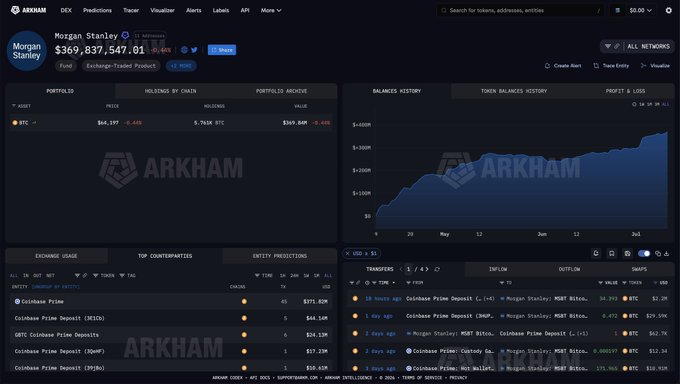
Task: Open the ALL NETWORKS filter dropdown
Action: [637, 46]
